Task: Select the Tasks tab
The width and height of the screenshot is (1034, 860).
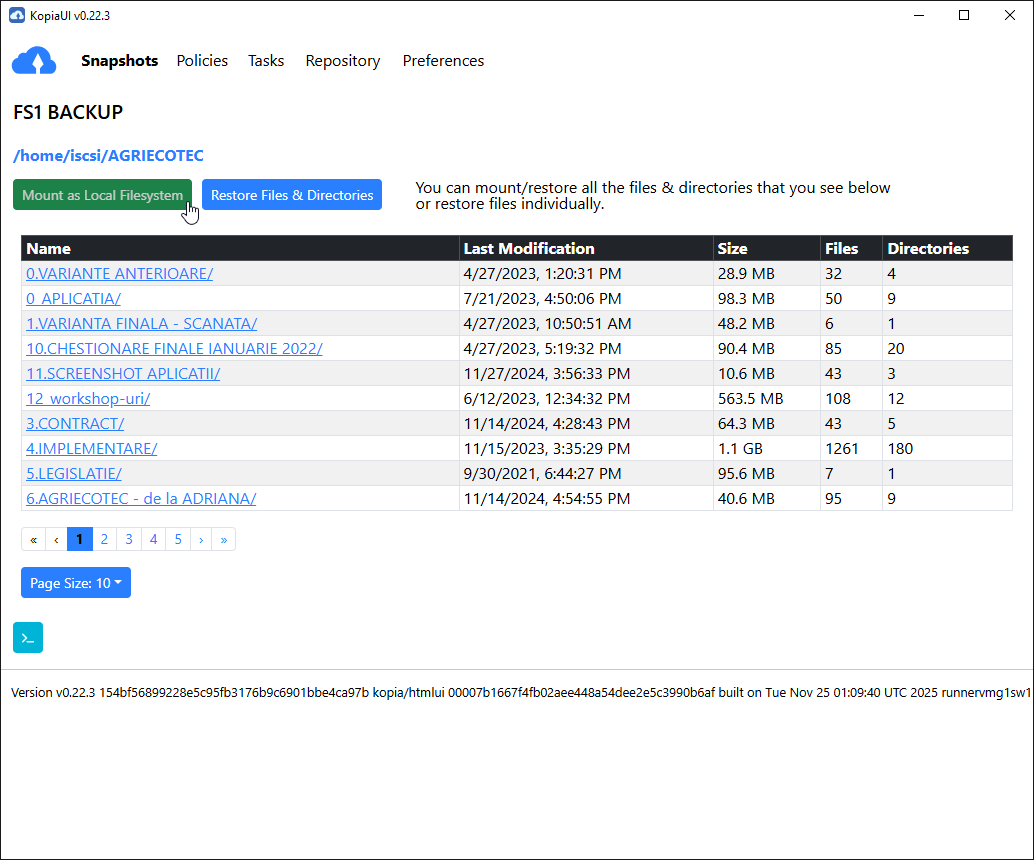Action: (x=266, y=61)
